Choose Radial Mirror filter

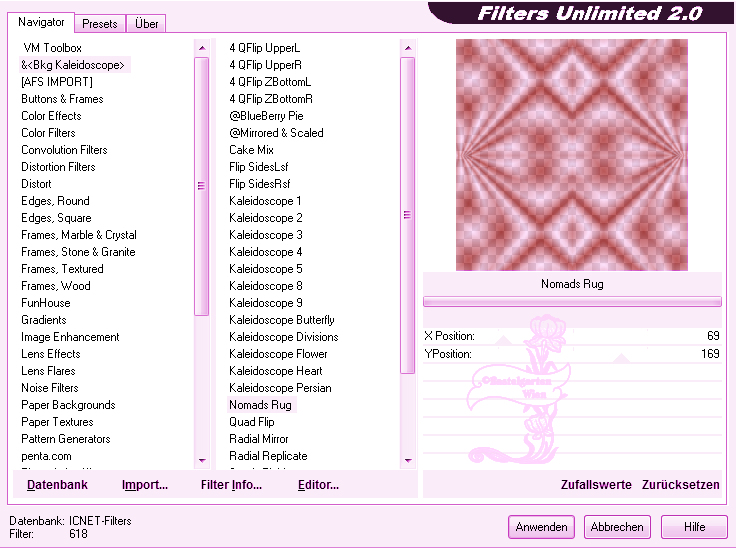(x=259, y=439)
